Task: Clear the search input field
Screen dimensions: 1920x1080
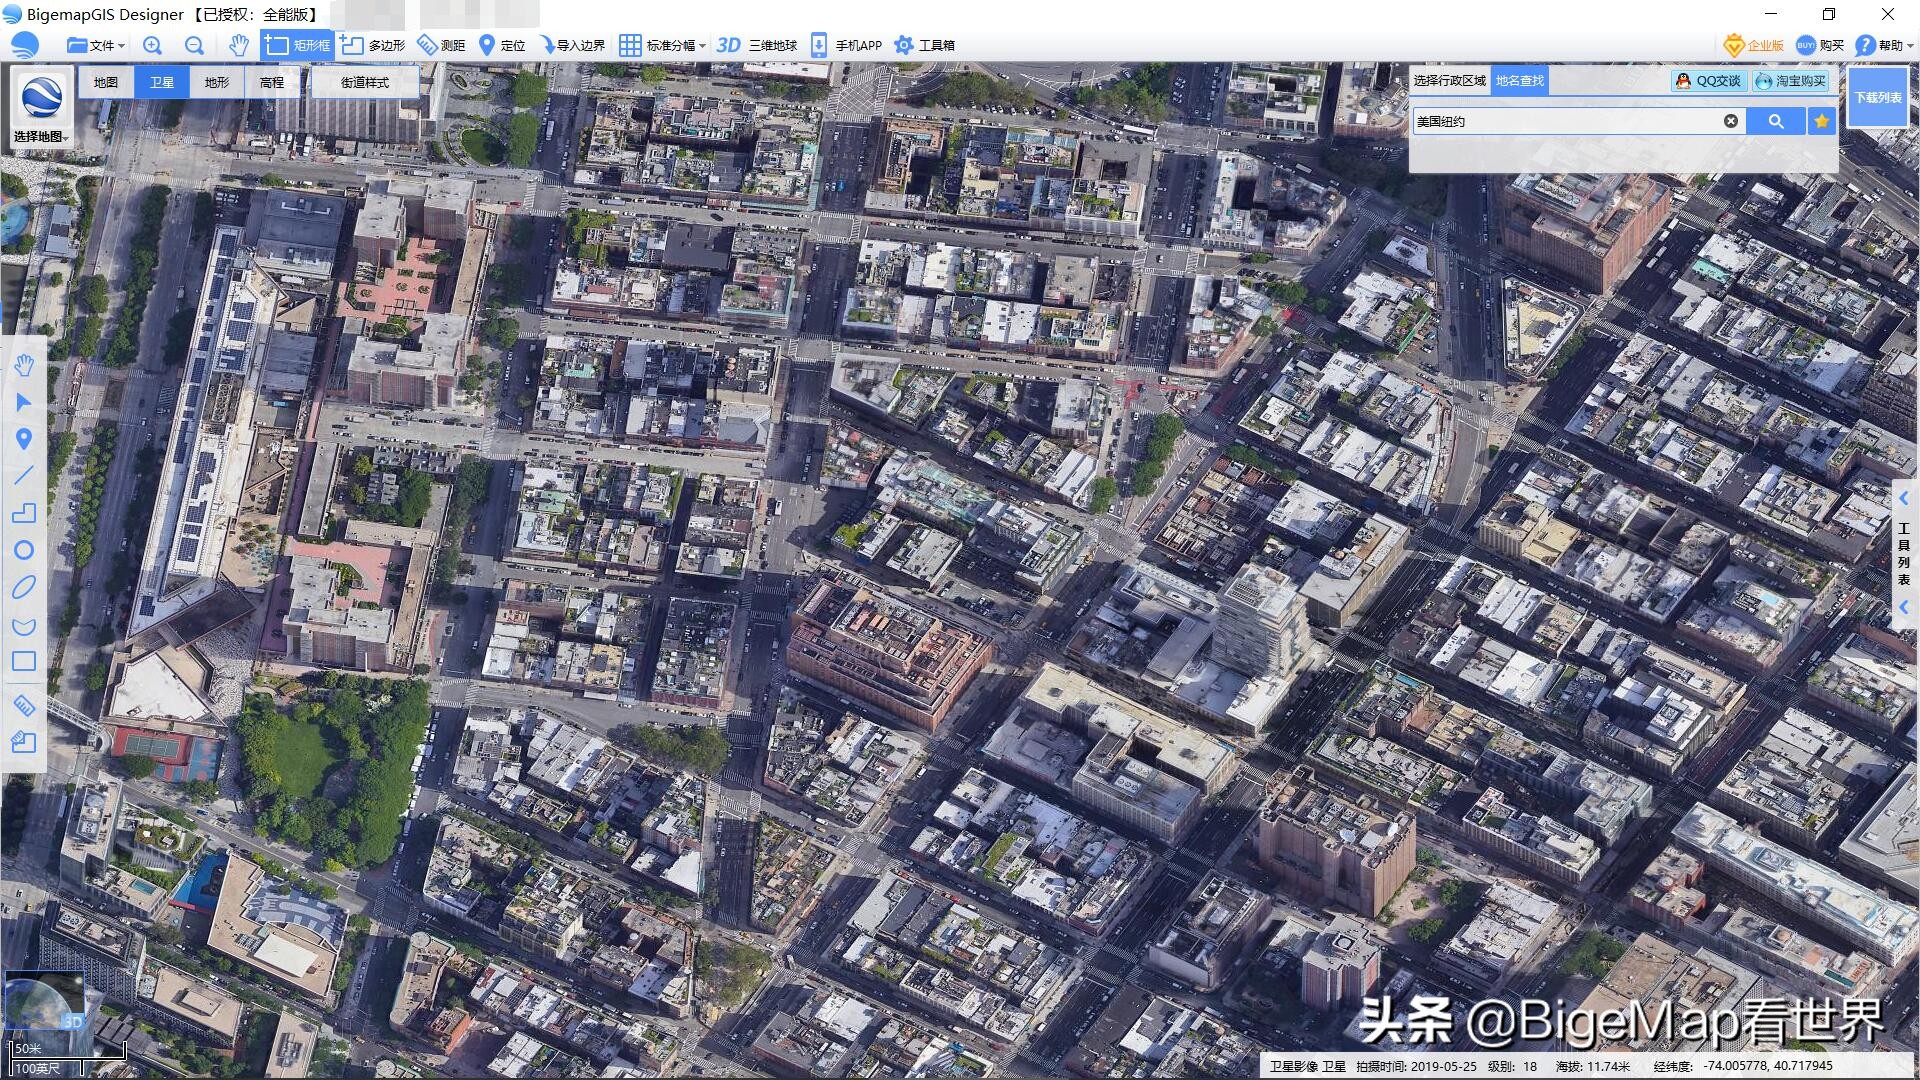Action: (1729, 121)
